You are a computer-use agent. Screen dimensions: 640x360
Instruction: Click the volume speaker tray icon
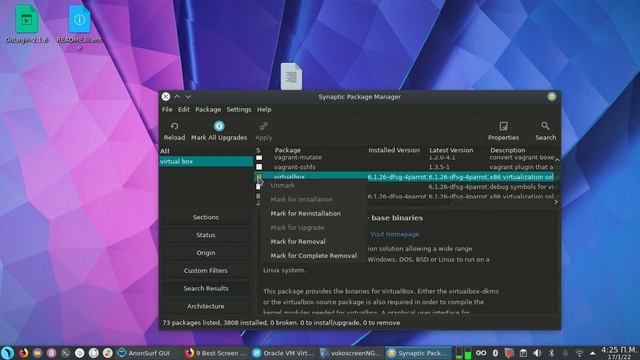pyautogui.click(x=537, y=353)
